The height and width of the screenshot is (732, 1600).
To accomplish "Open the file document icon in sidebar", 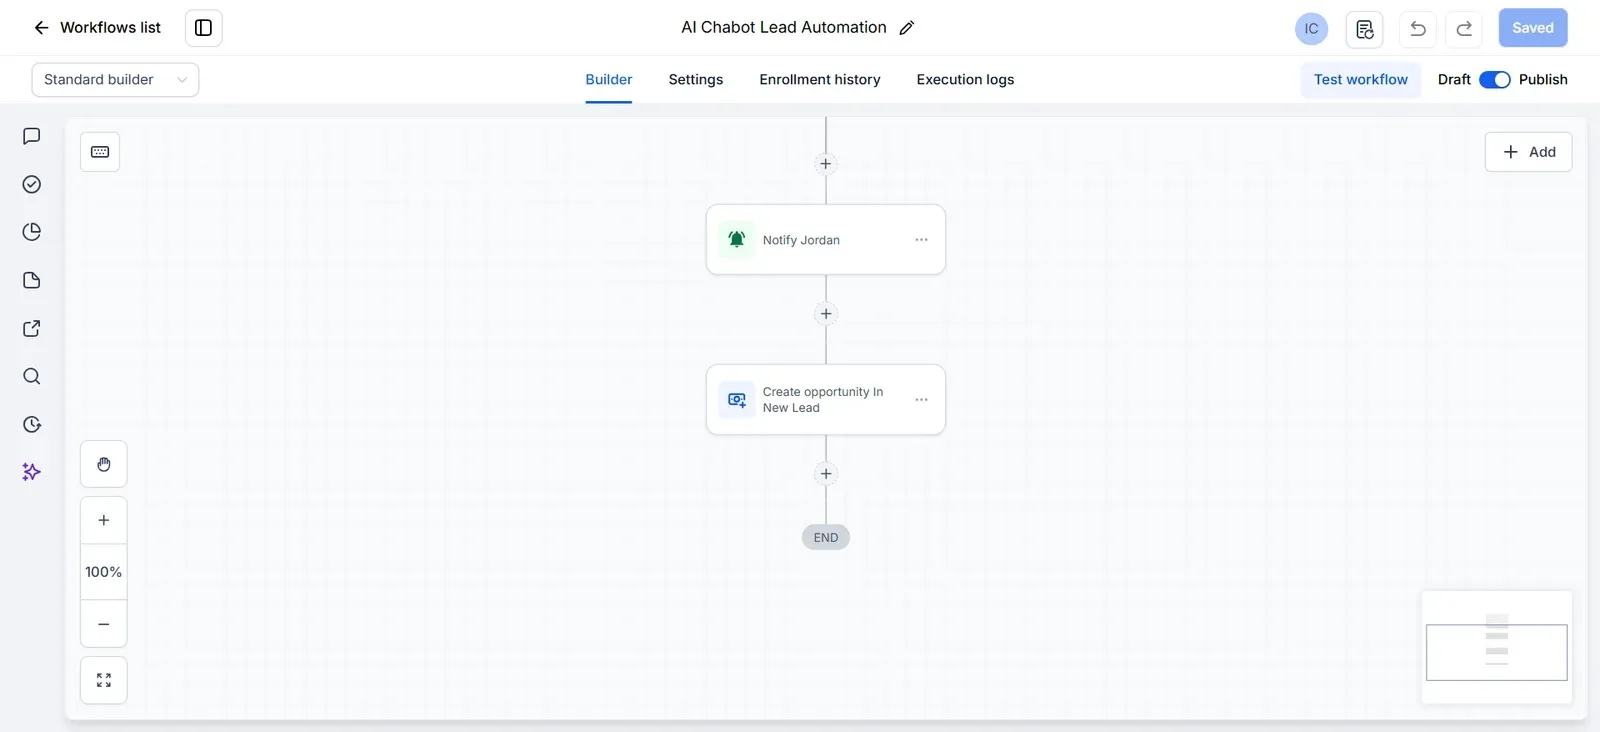I will (x=32, y=280).
